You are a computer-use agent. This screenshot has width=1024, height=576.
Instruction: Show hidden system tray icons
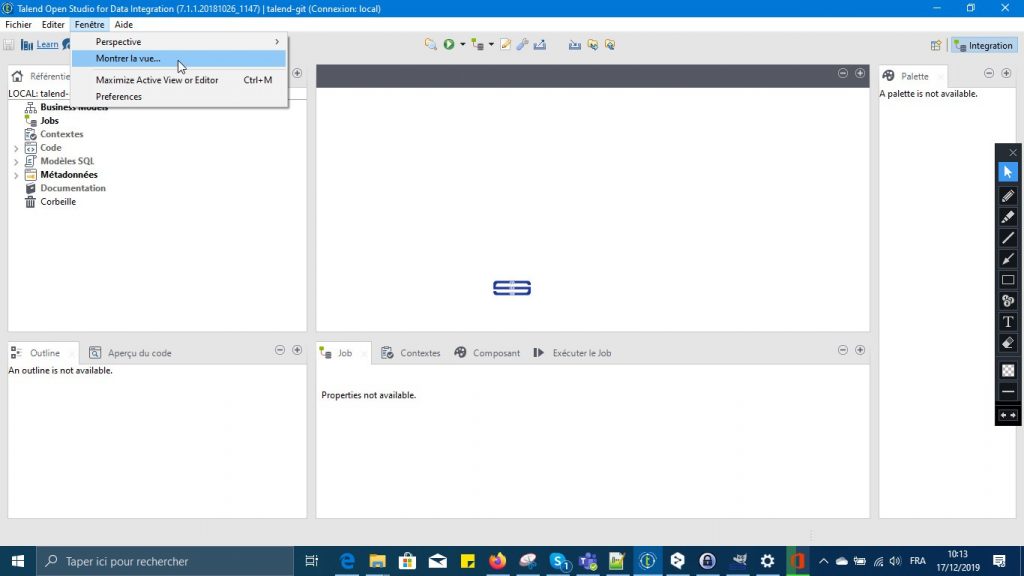click(824, 561)
